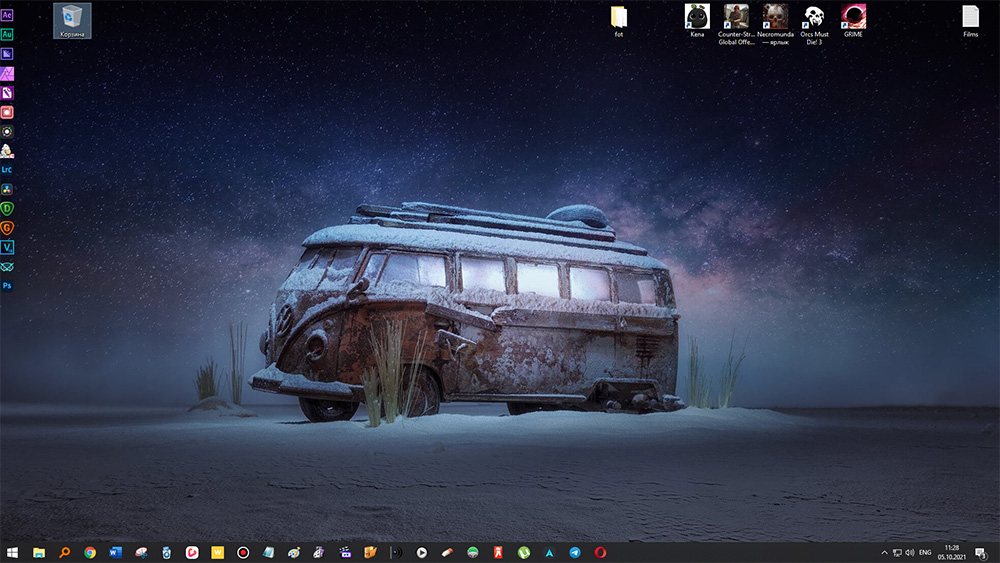The width and height of the screenshot is (1000, 563).
Task: Open Telegram from the taskbar
Action: coord(575,553)
